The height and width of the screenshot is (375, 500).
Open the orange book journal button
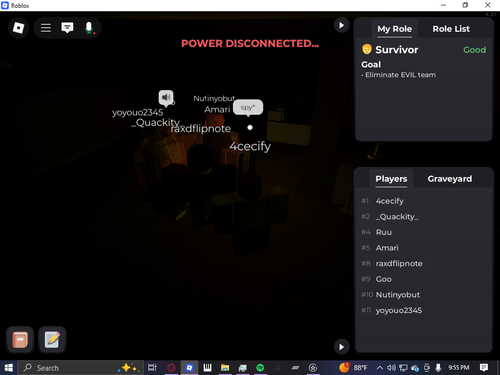click(x=20, y=340)
